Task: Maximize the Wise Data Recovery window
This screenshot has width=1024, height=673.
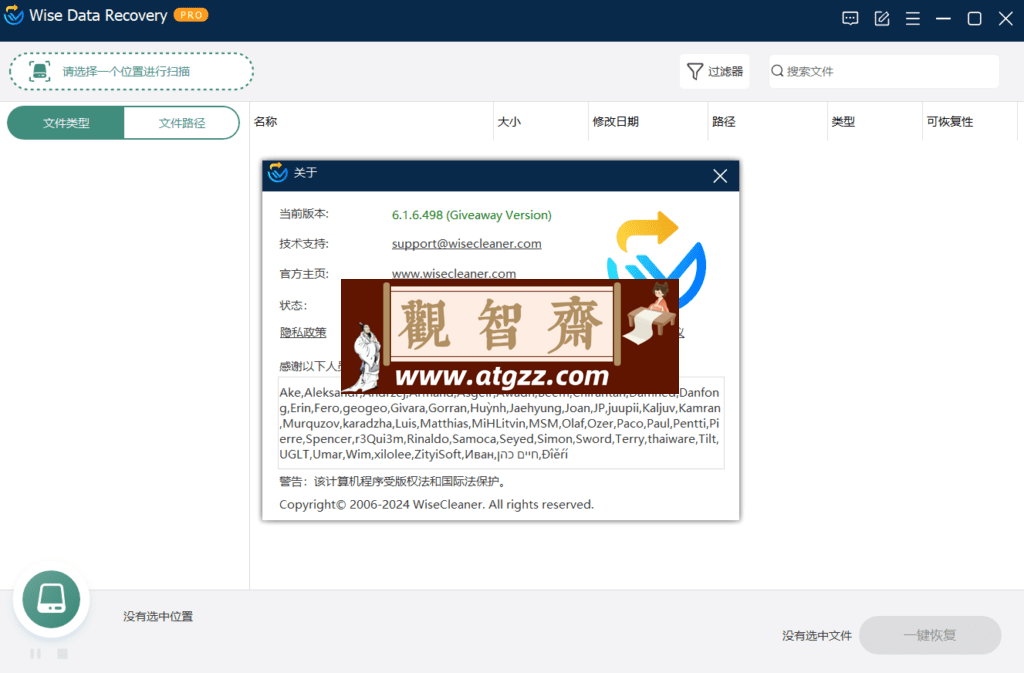Action: (974, 18)
